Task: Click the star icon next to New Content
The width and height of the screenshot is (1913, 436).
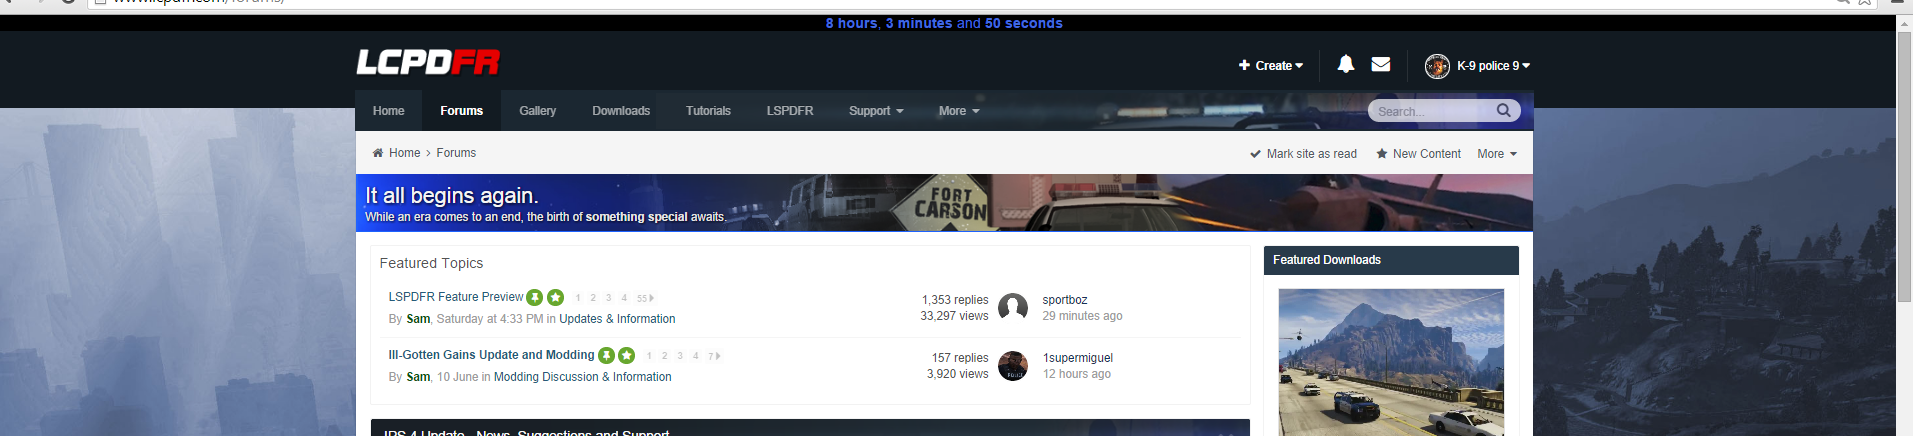Action: [x=1382, y=154]
